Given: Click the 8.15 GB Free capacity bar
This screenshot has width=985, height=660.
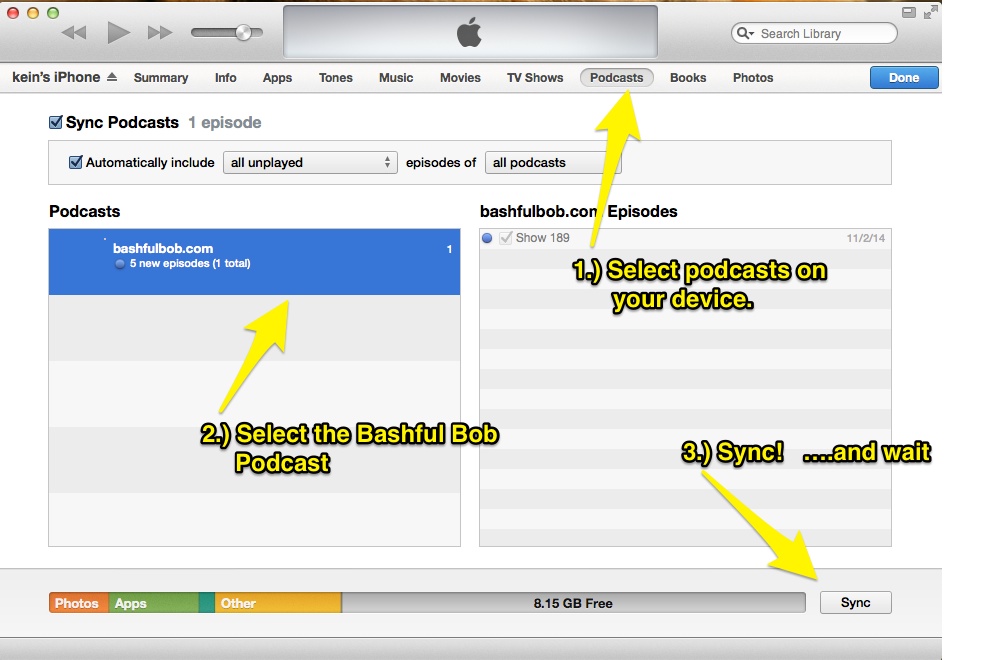Looking at the screenshot, I should pyautogui.click(x=574, y=603).
